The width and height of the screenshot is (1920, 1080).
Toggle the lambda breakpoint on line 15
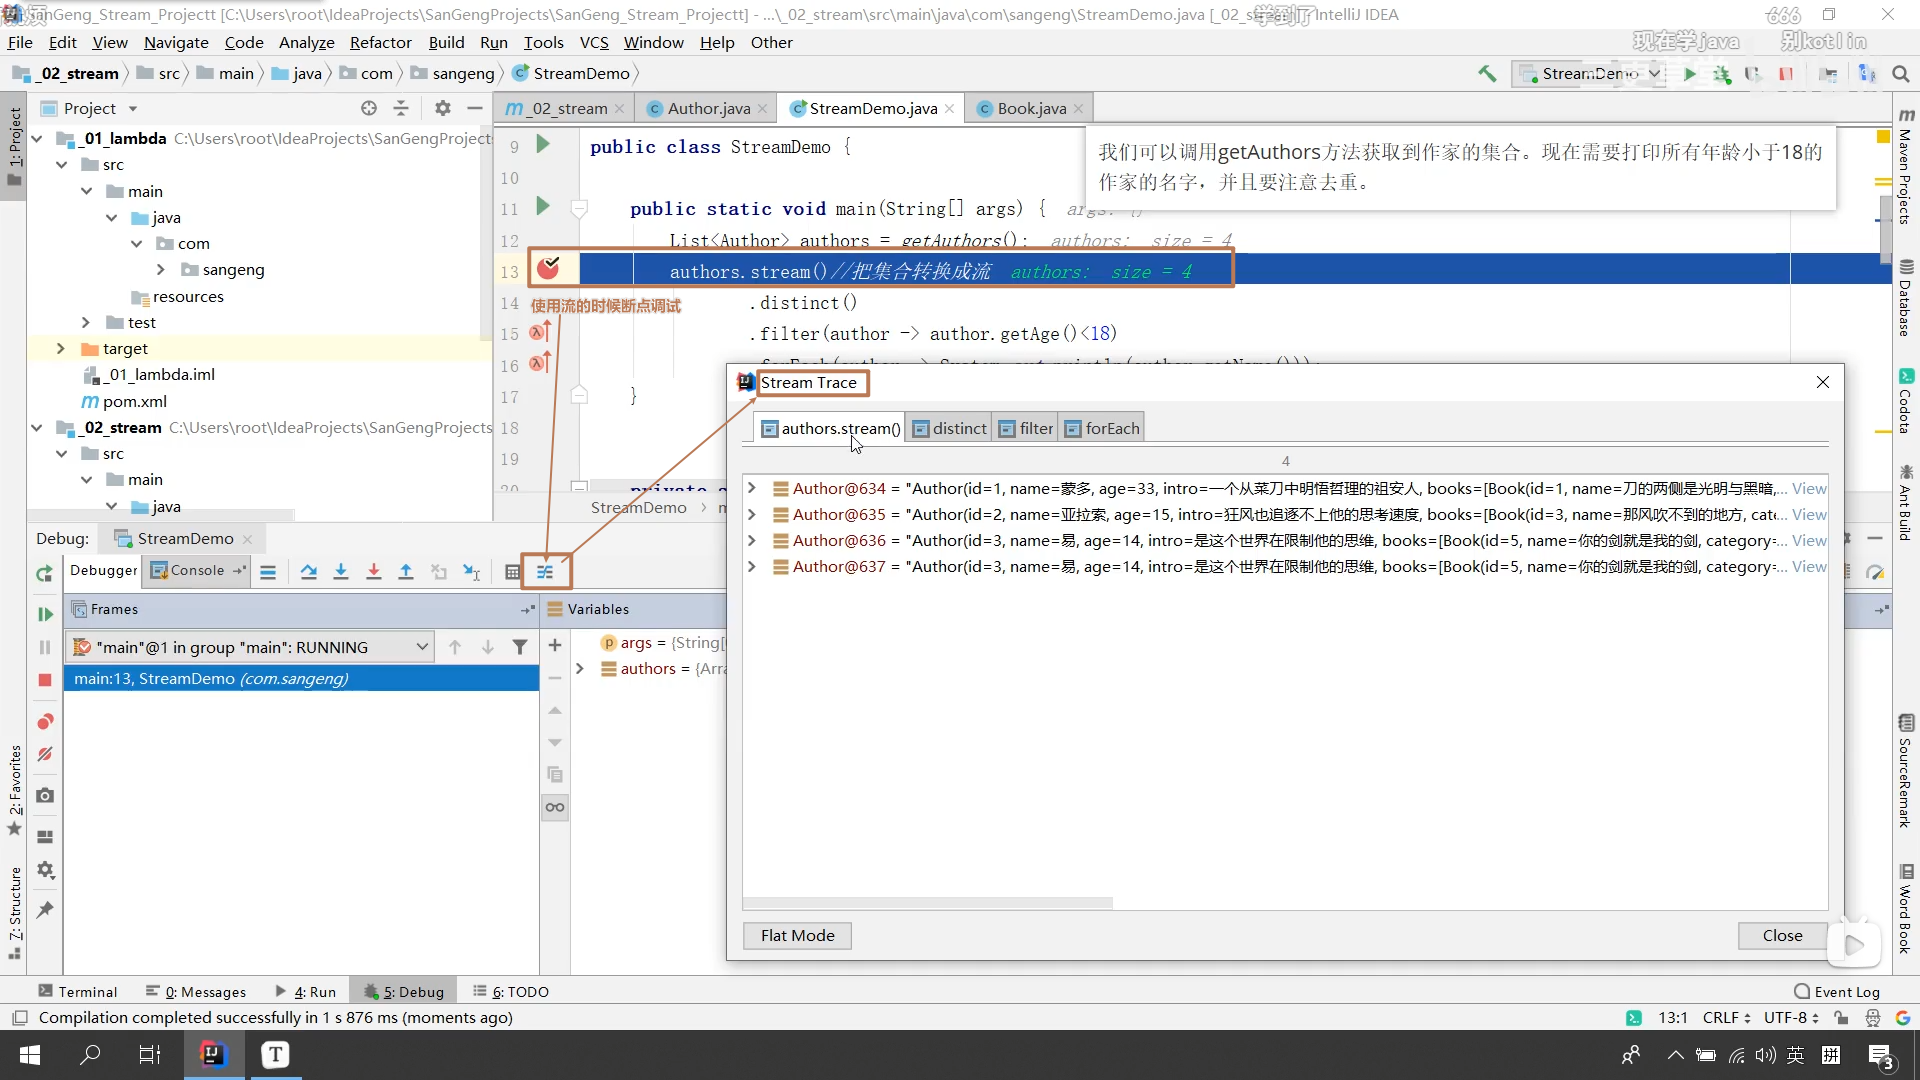click(539, 333)
